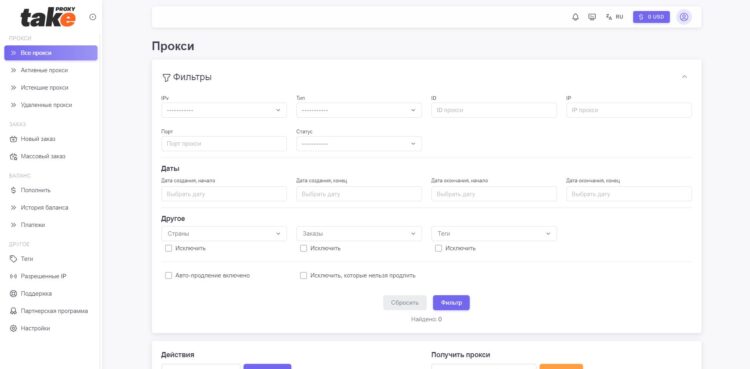
Task: Click the Найдено: 0 text
Action: 426,319
